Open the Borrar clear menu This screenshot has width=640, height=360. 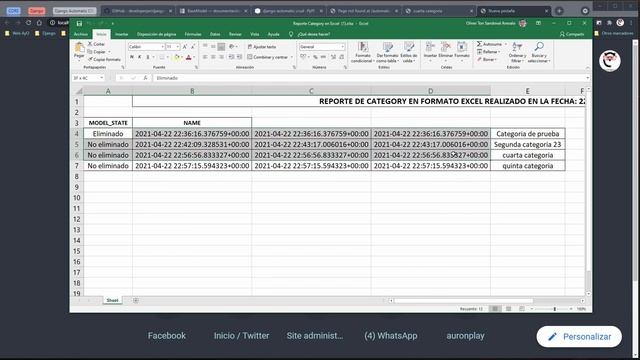[487, 60]
